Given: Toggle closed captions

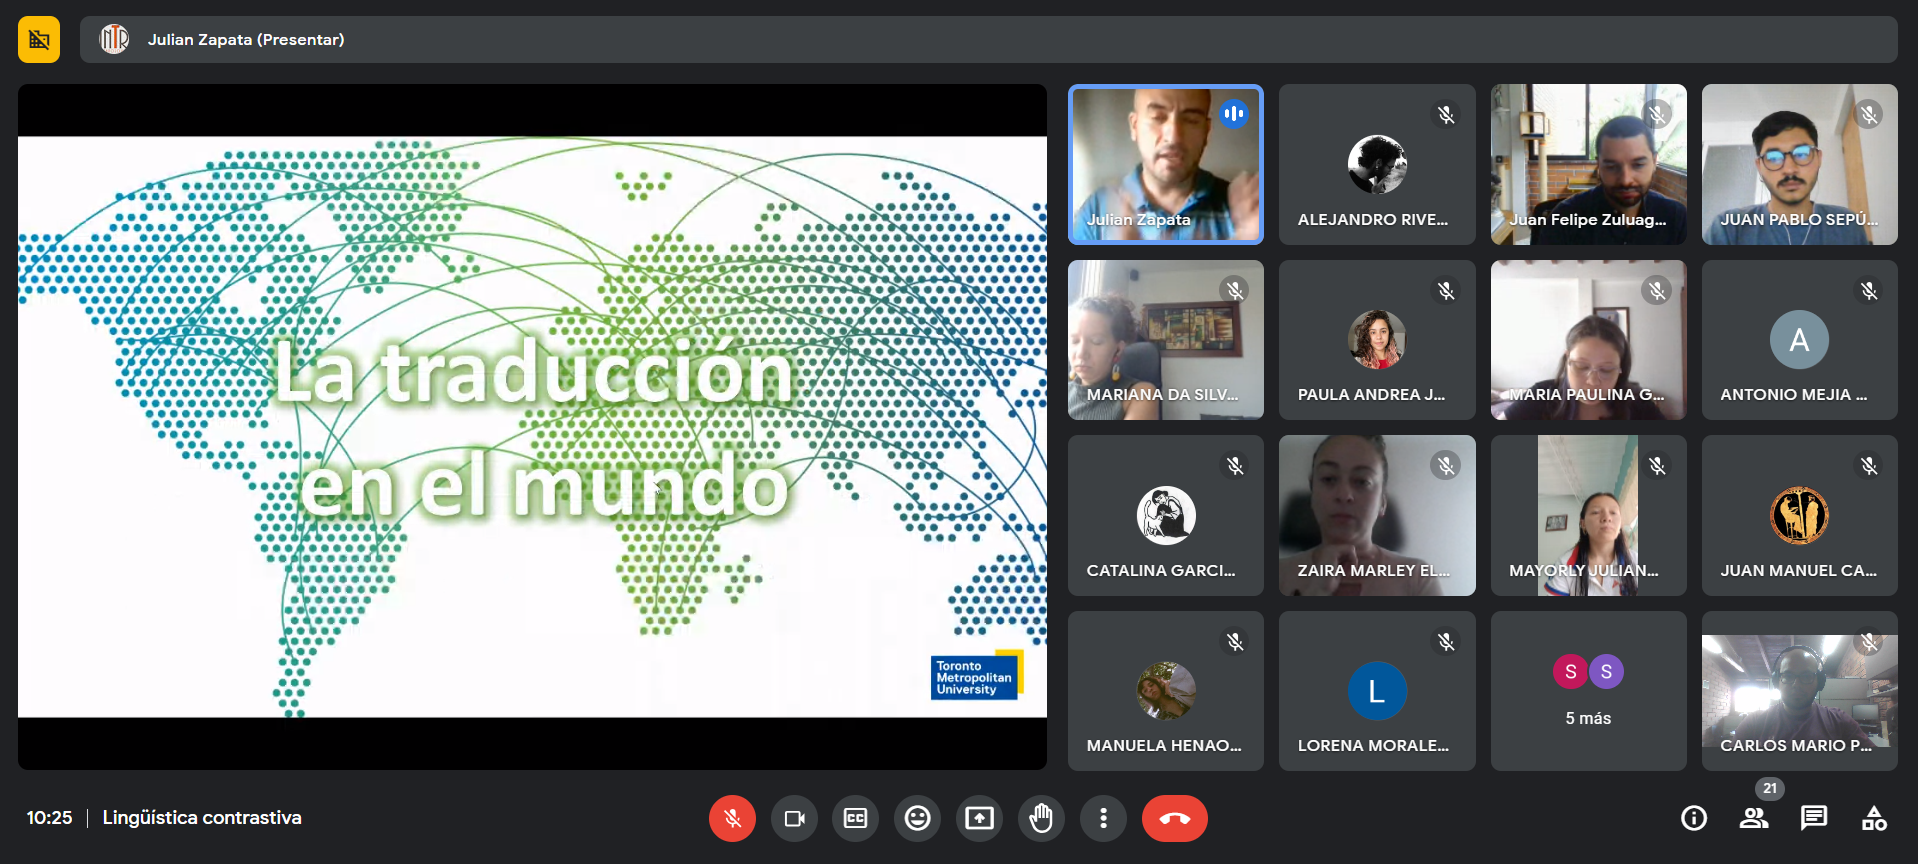Looking at the screenshot, I should coord(855,819).
